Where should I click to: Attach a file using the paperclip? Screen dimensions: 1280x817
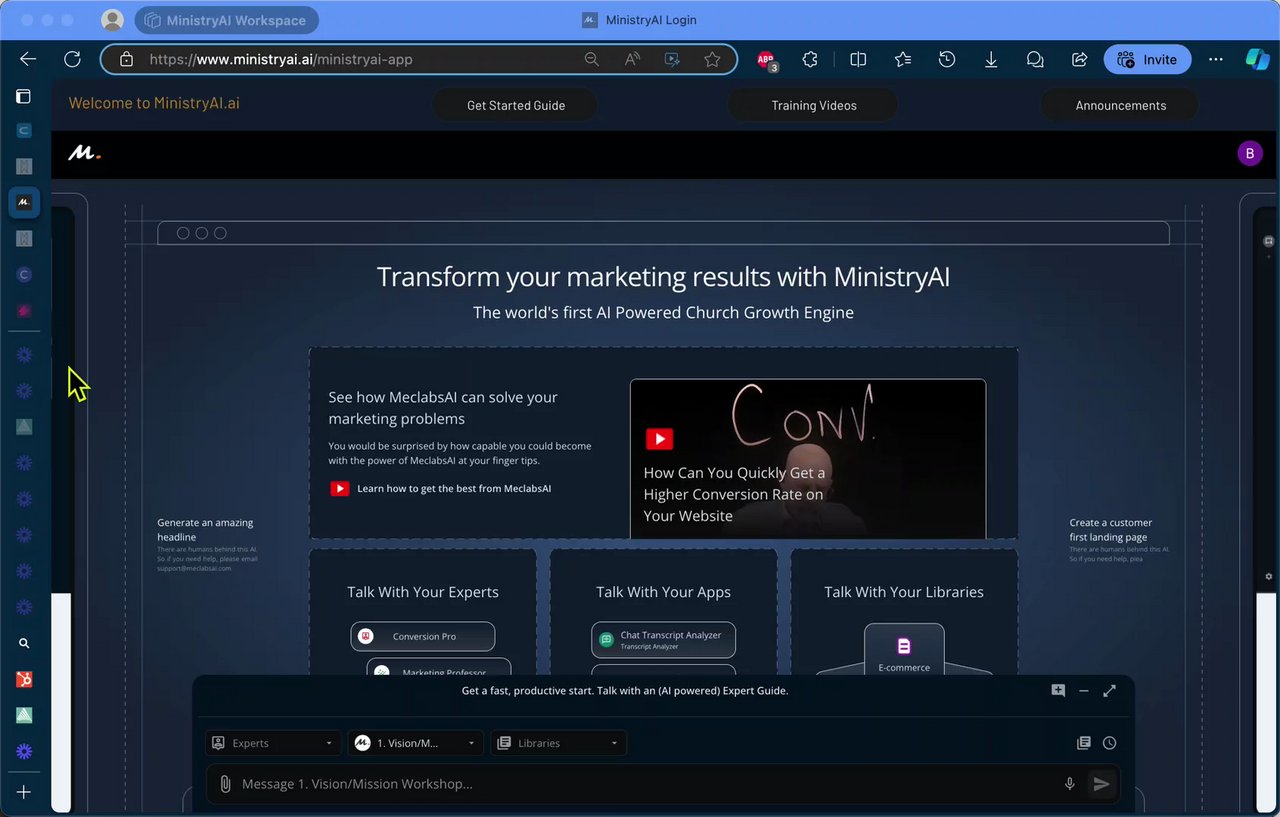coord(225,784)
